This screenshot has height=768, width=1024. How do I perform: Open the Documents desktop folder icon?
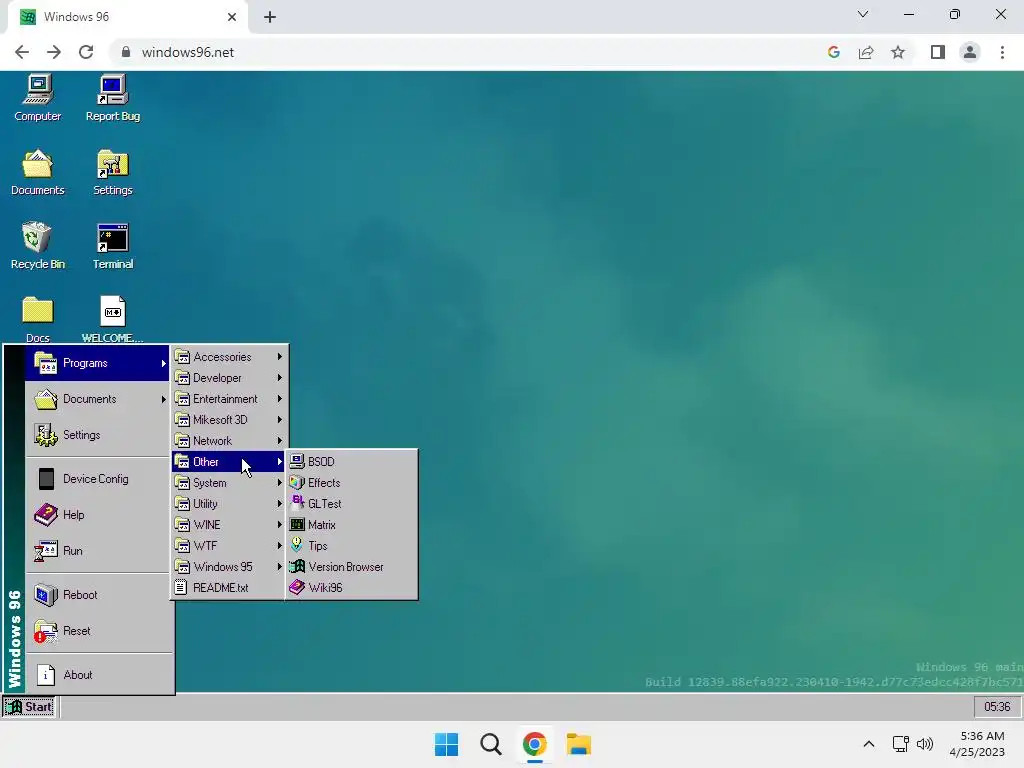tap(38, 172)
